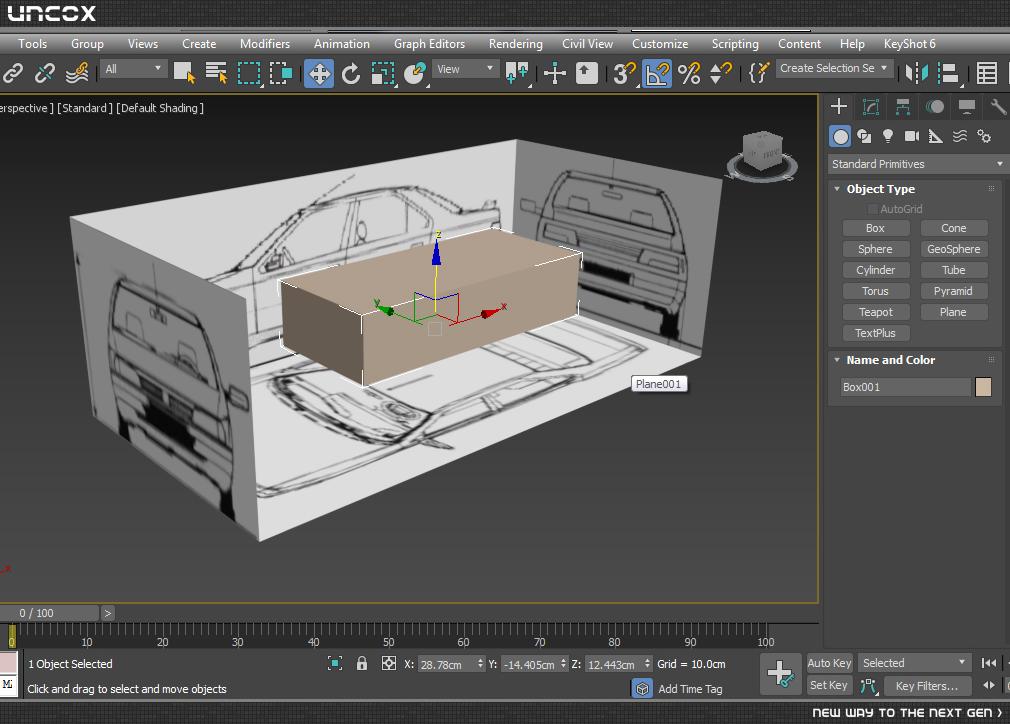Switch to Display command panel tab
The image size is (1010, 724).
[x=966, y=106]
